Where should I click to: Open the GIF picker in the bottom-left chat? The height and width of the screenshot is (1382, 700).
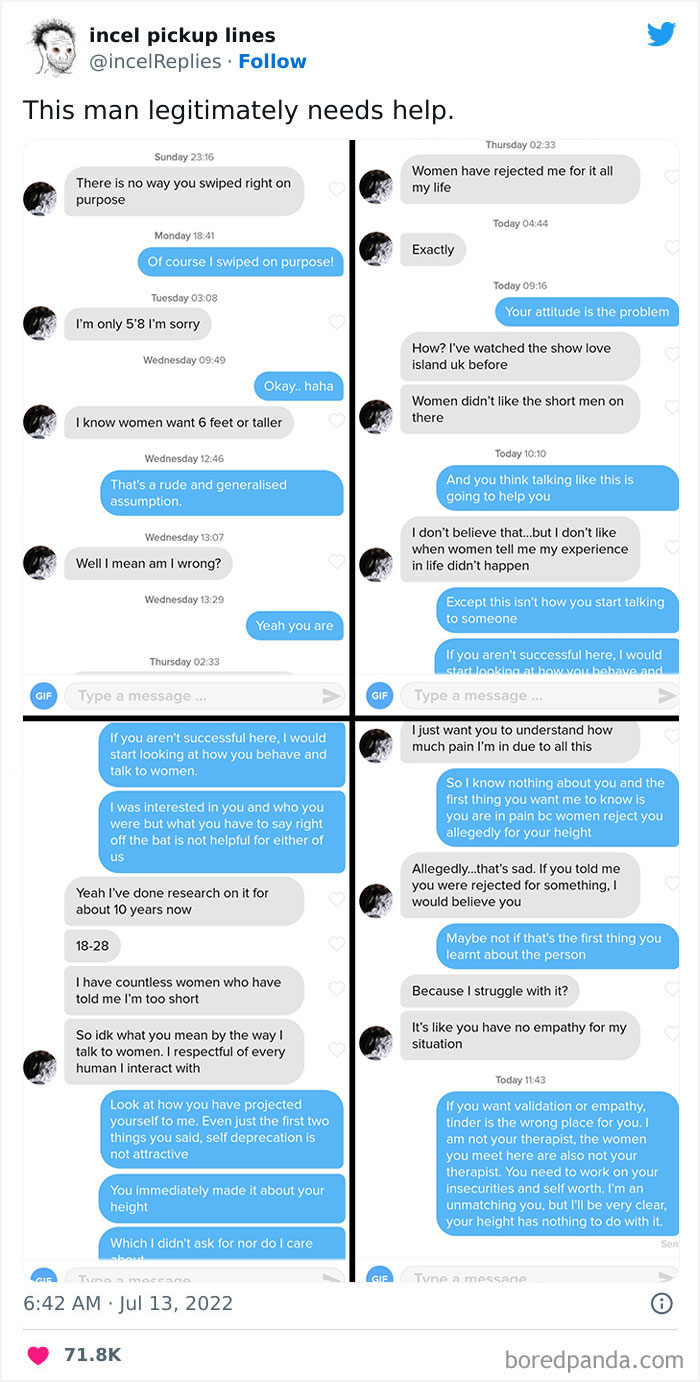click(42, 1277)
